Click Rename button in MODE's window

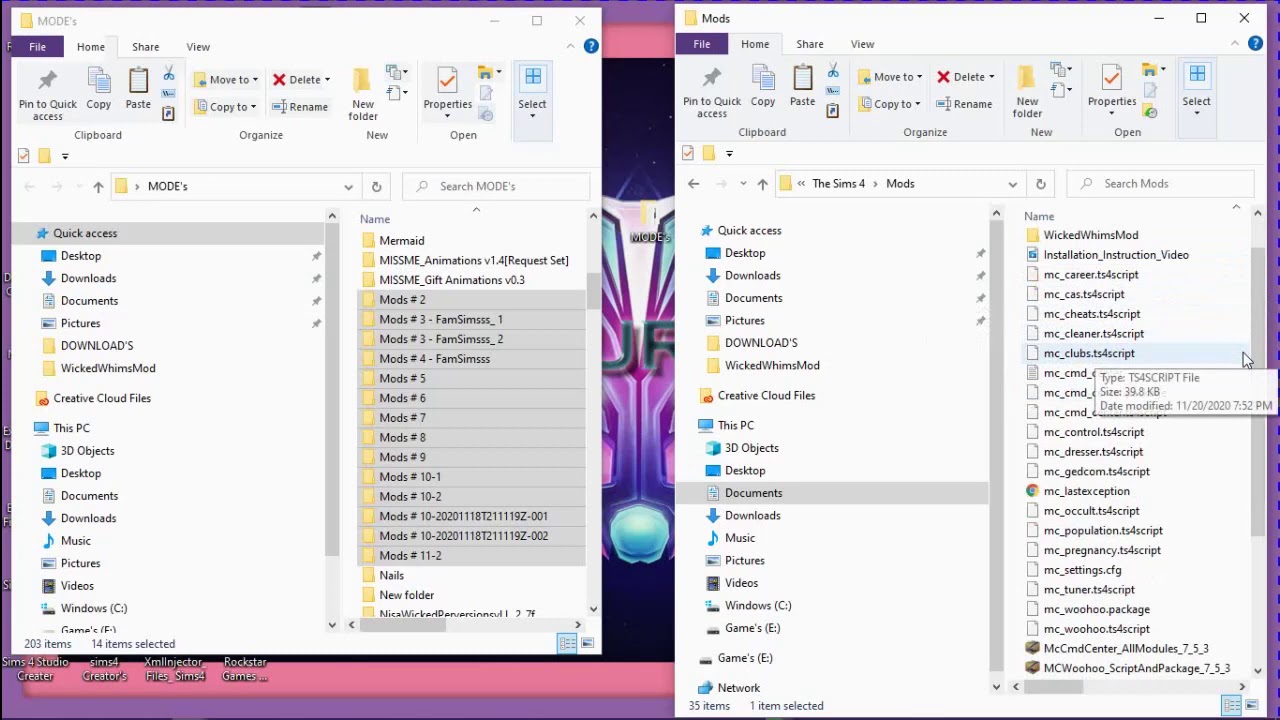[x=300, y=107]
